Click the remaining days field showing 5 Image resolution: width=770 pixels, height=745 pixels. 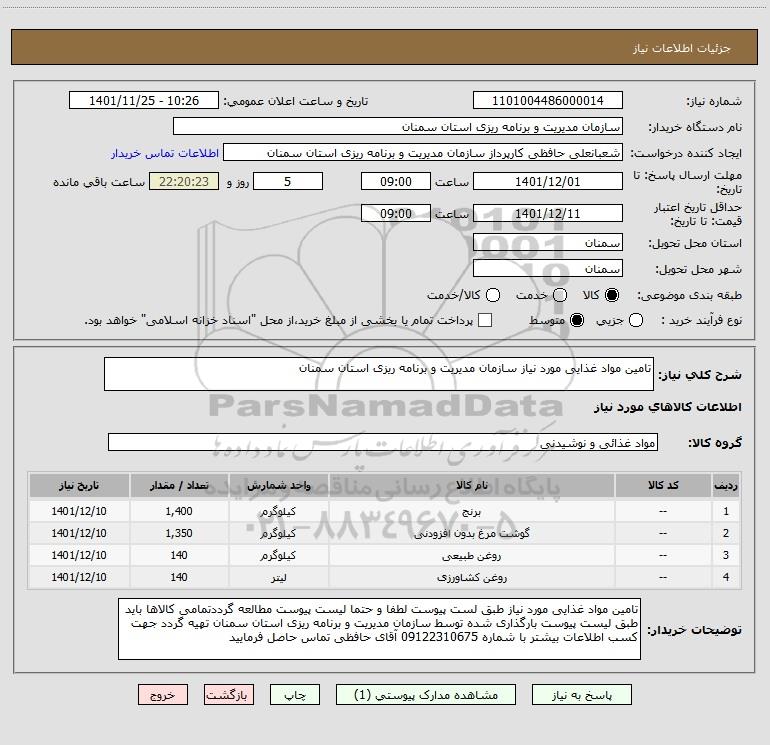click(x=288, y=181)
